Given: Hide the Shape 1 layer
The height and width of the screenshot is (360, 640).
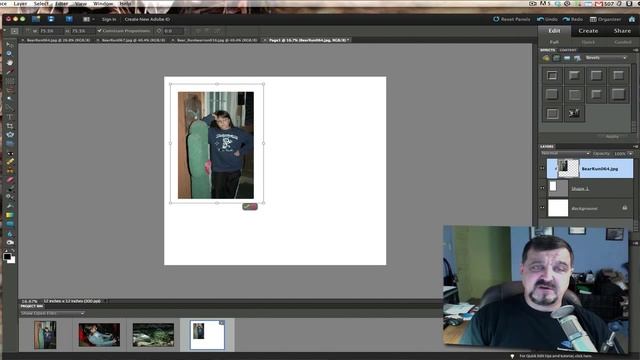Looking at the screenshot, I should coord(542,188).
